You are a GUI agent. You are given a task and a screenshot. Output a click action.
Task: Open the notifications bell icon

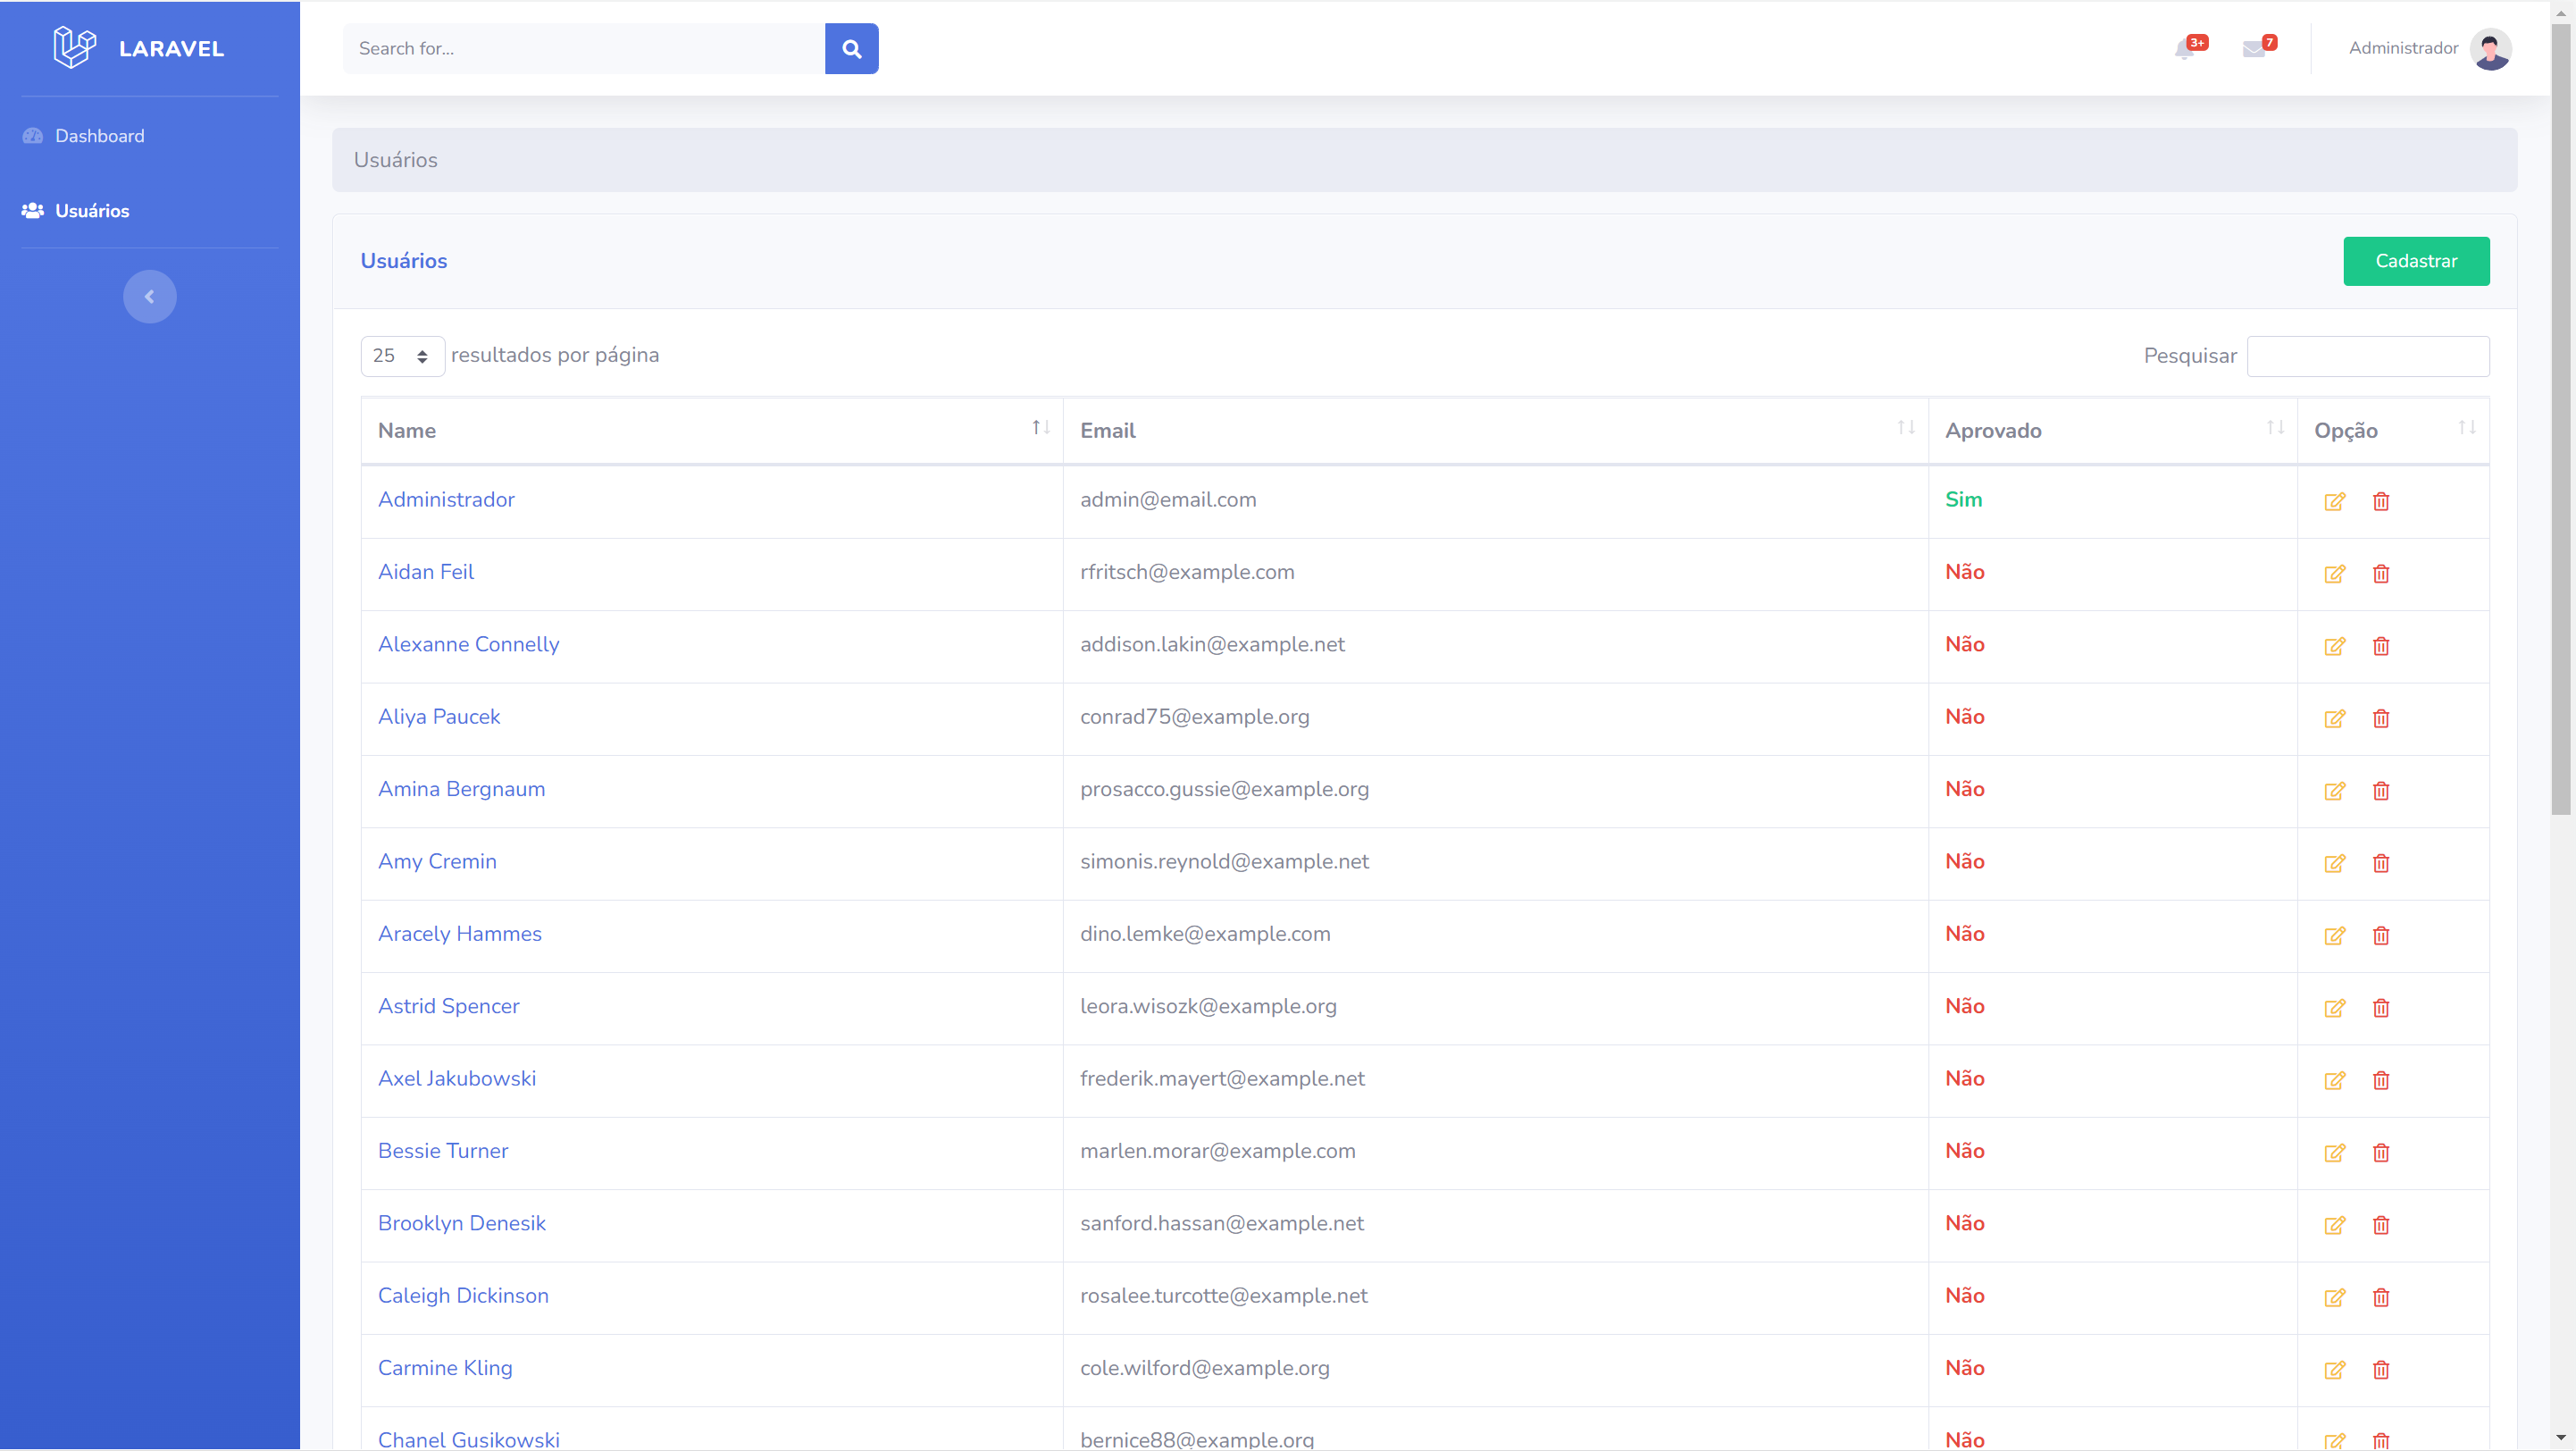pos(2186,48)
